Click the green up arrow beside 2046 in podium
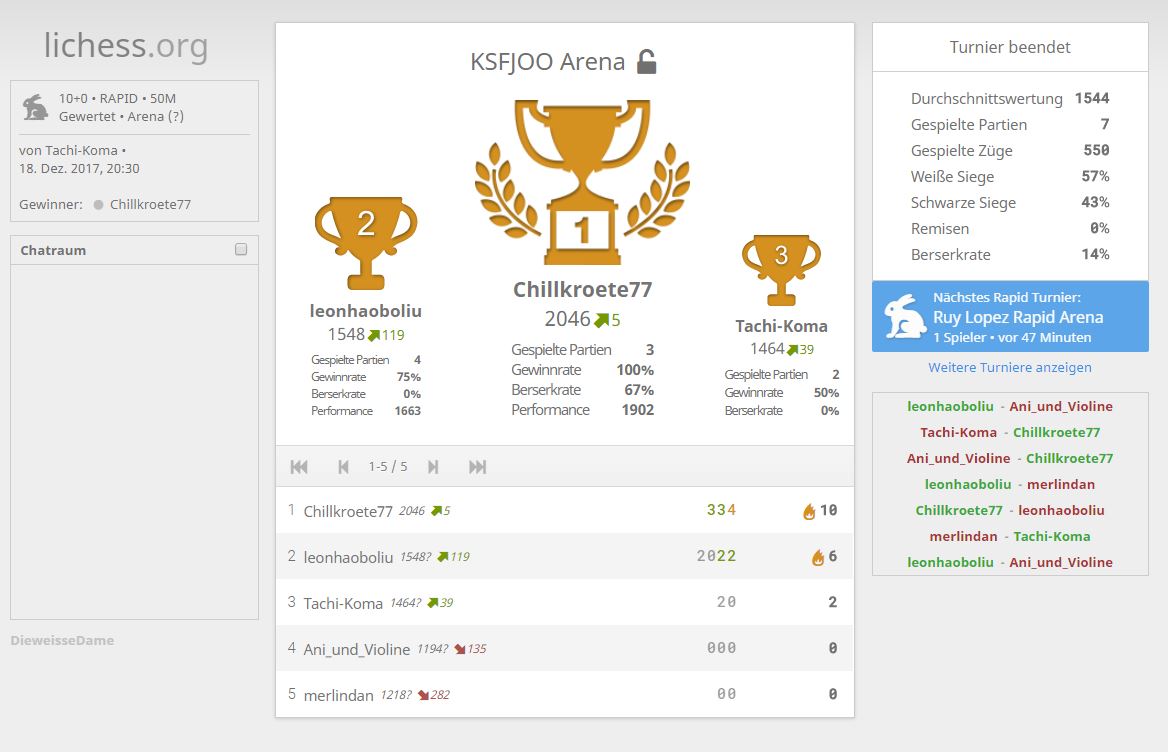Image resolution: width=1168 pixels, height=752 pixels. [x=600, y=320]
